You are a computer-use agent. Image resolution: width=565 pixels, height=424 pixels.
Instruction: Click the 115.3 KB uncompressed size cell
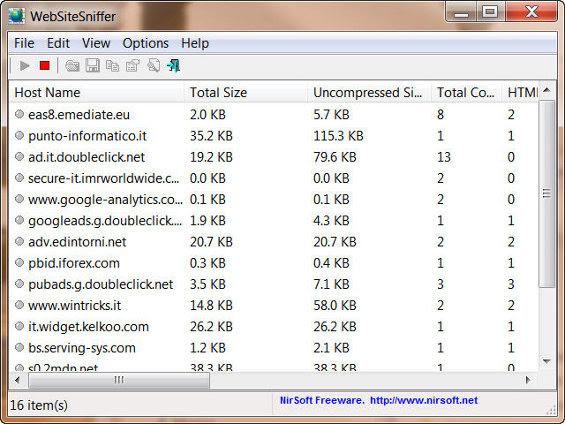point(338,136)
